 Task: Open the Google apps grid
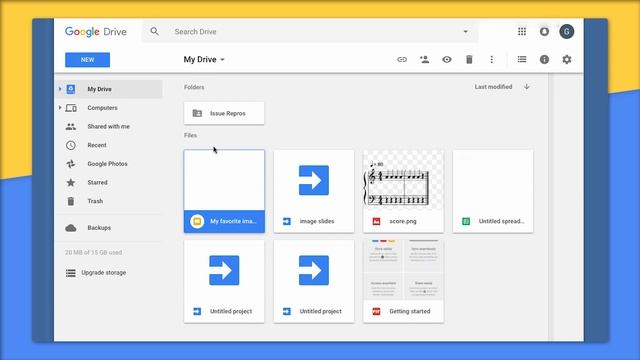point(522,31)
